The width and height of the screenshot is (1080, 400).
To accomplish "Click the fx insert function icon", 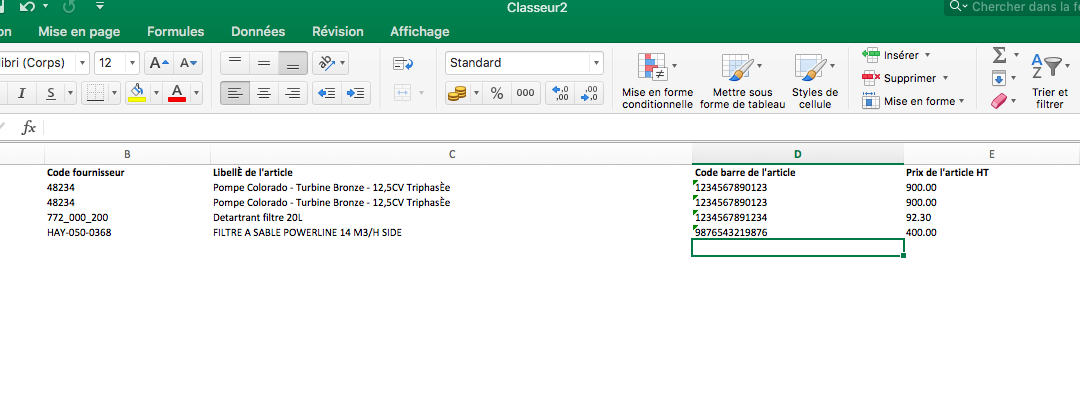I will [28, 127].
